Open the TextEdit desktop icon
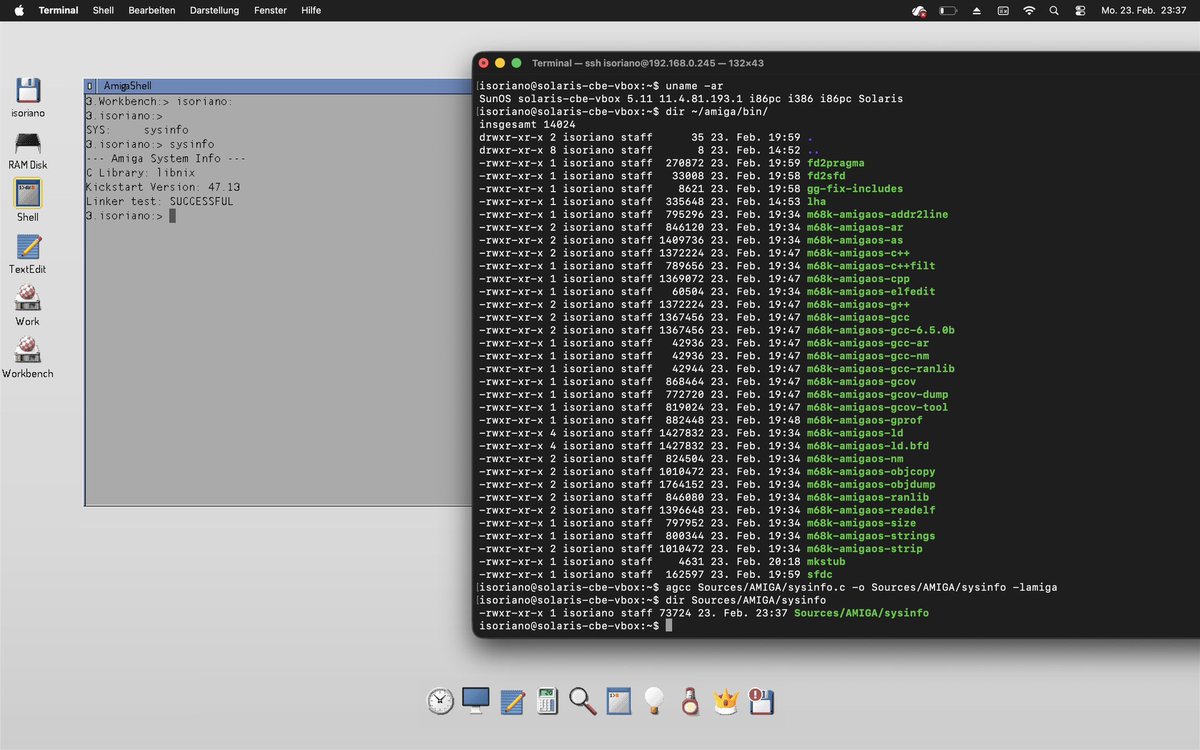Viewport: 1200px width, 750px height. click(28, 246)
